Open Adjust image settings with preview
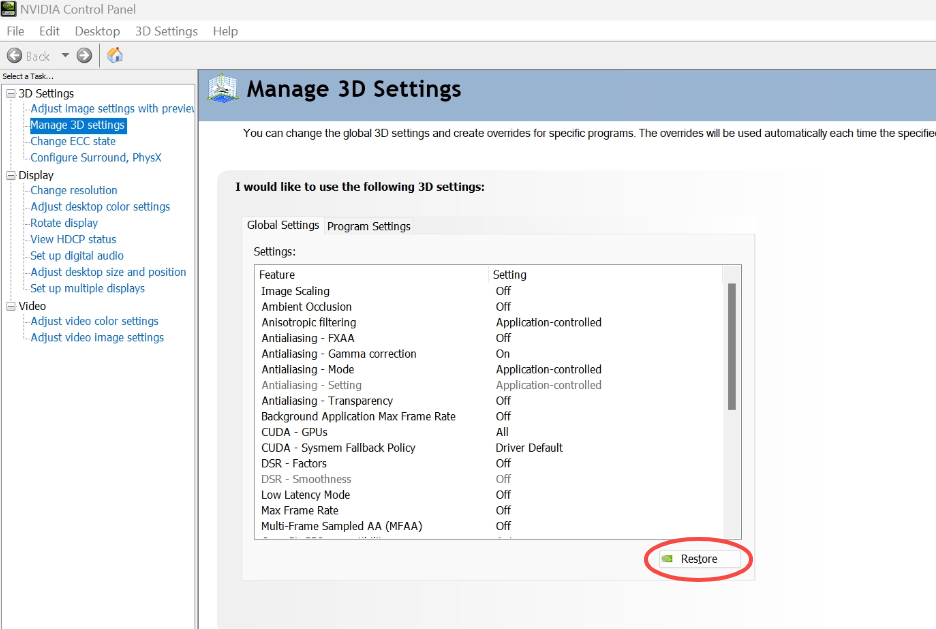936x629 pixels. pos(112,109)
